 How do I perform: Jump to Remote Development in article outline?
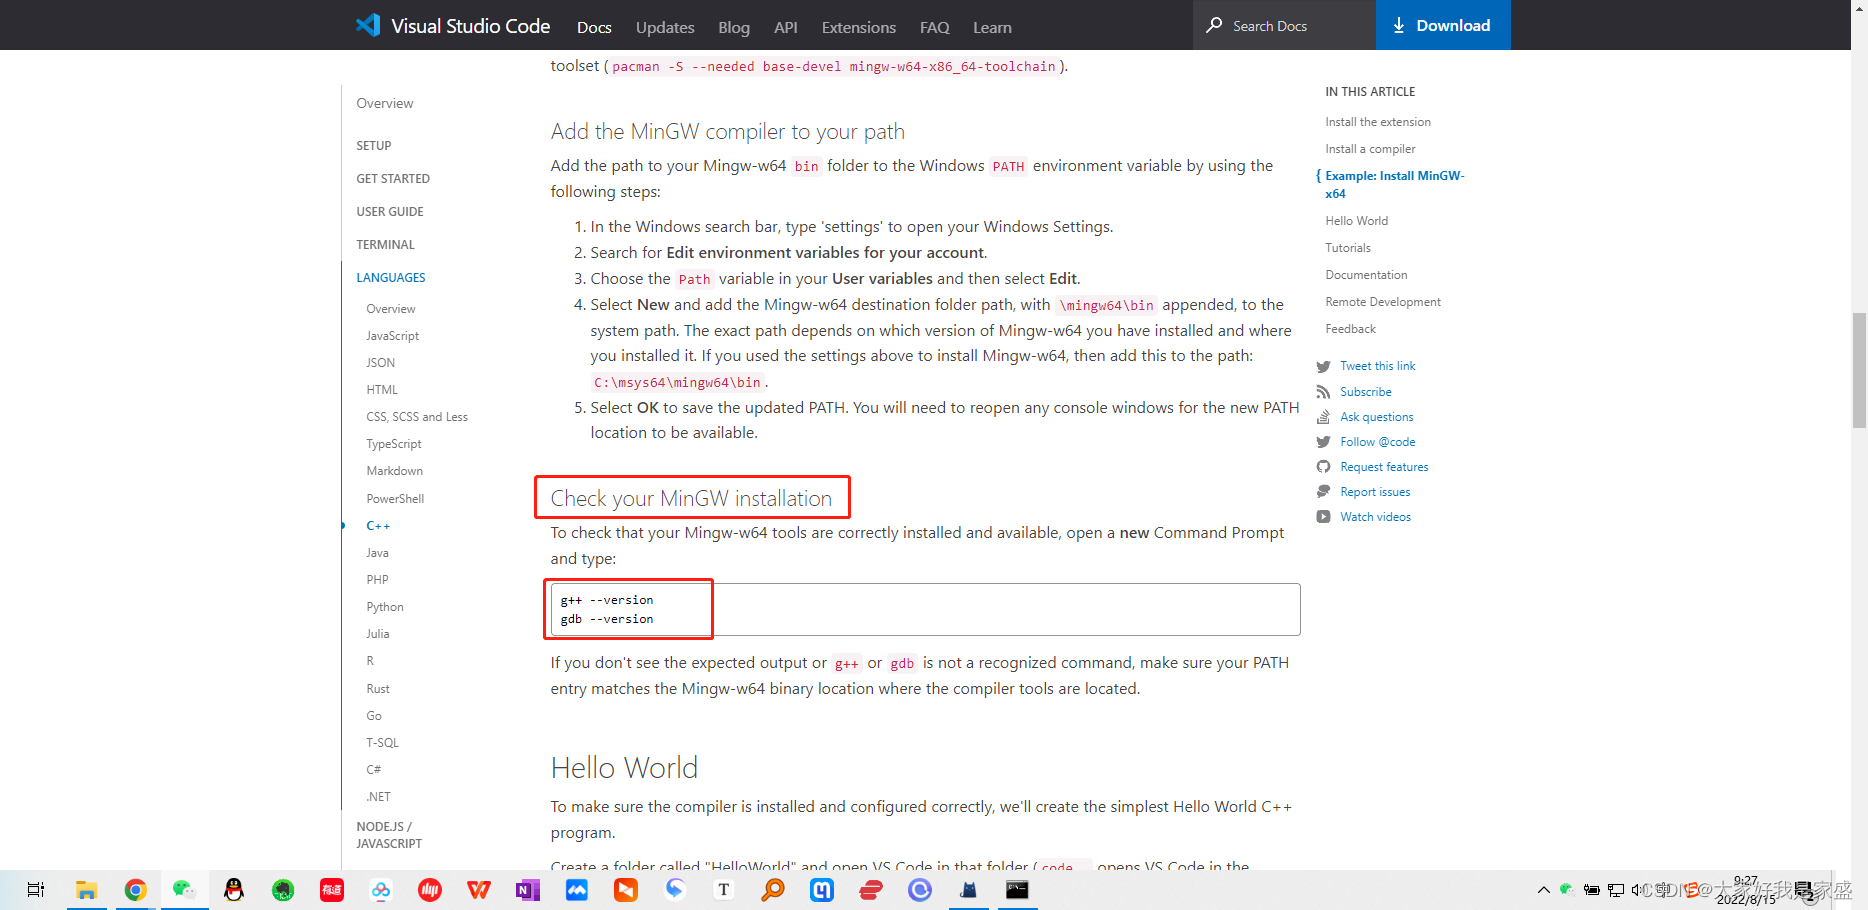pos(1383,302)
